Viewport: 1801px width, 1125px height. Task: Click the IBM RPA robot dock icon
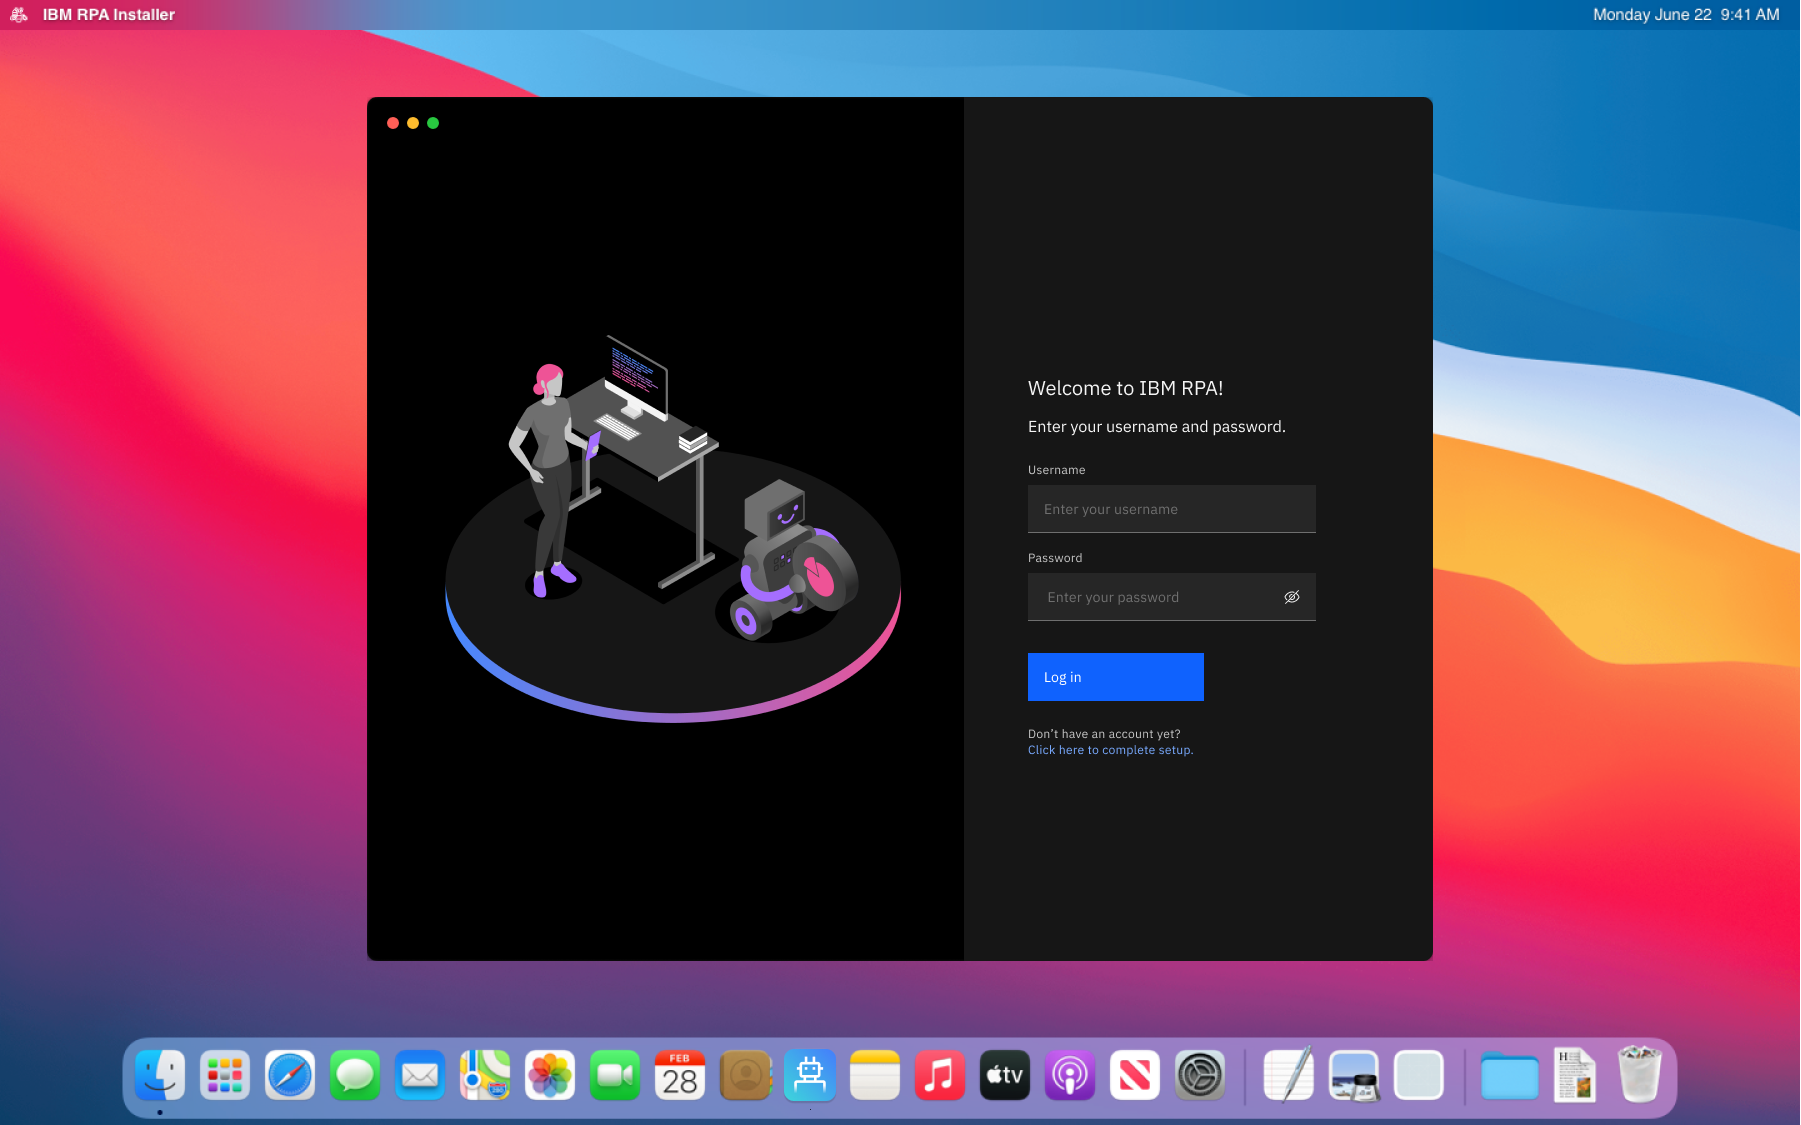point(810,1076)
